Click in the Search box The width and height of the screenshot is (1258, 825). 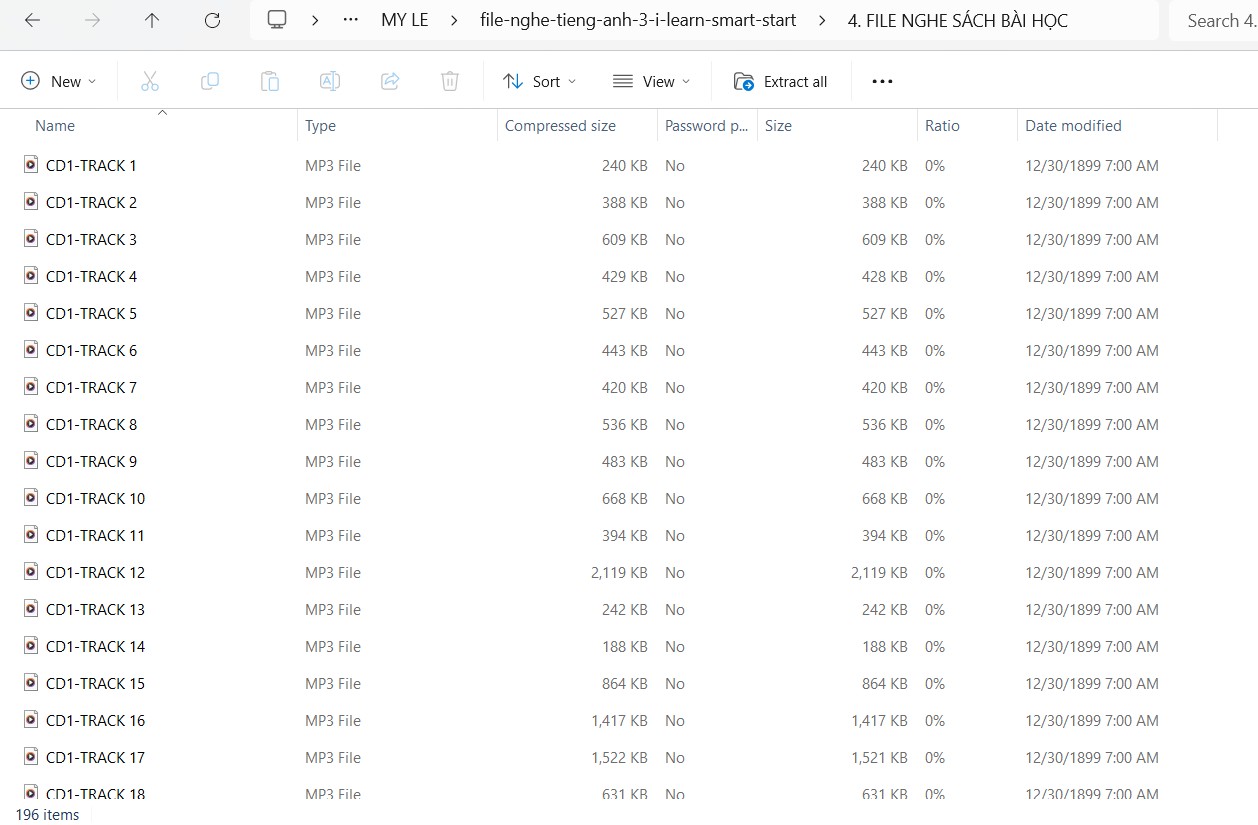(x=1215, y=20)
